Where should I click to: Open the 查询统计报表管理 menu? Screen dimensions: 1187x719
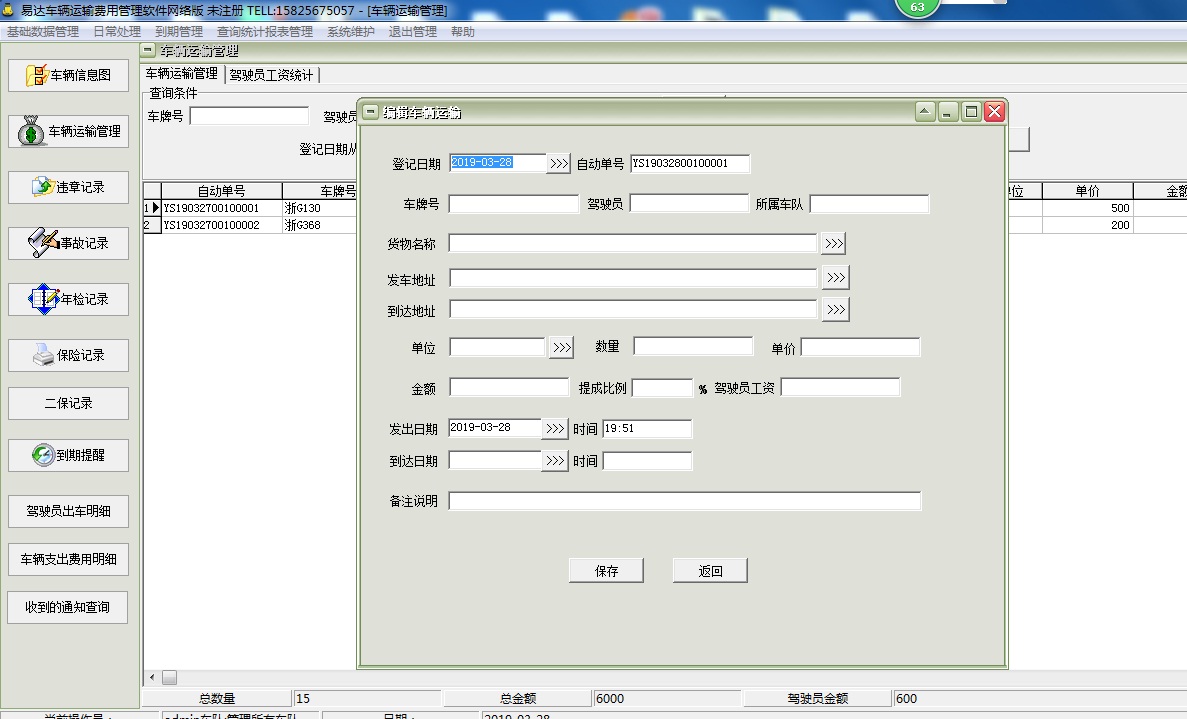264,31
